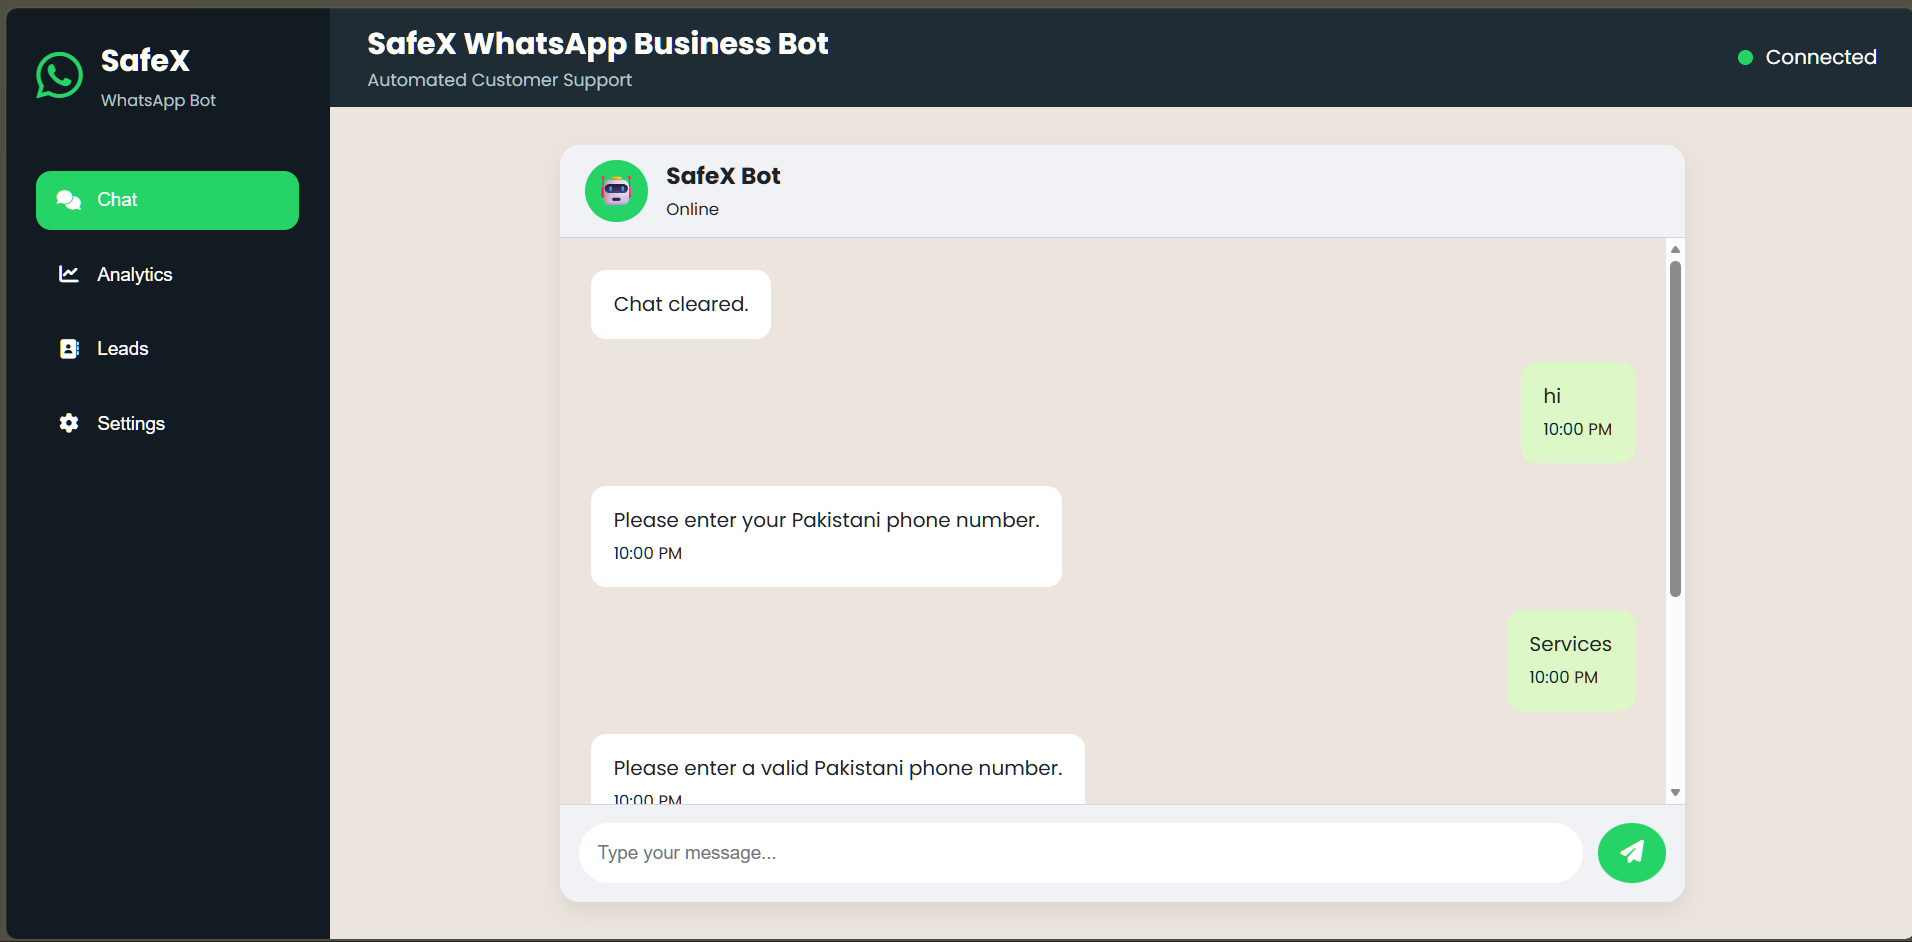Go to the Analytics page label

135,275
